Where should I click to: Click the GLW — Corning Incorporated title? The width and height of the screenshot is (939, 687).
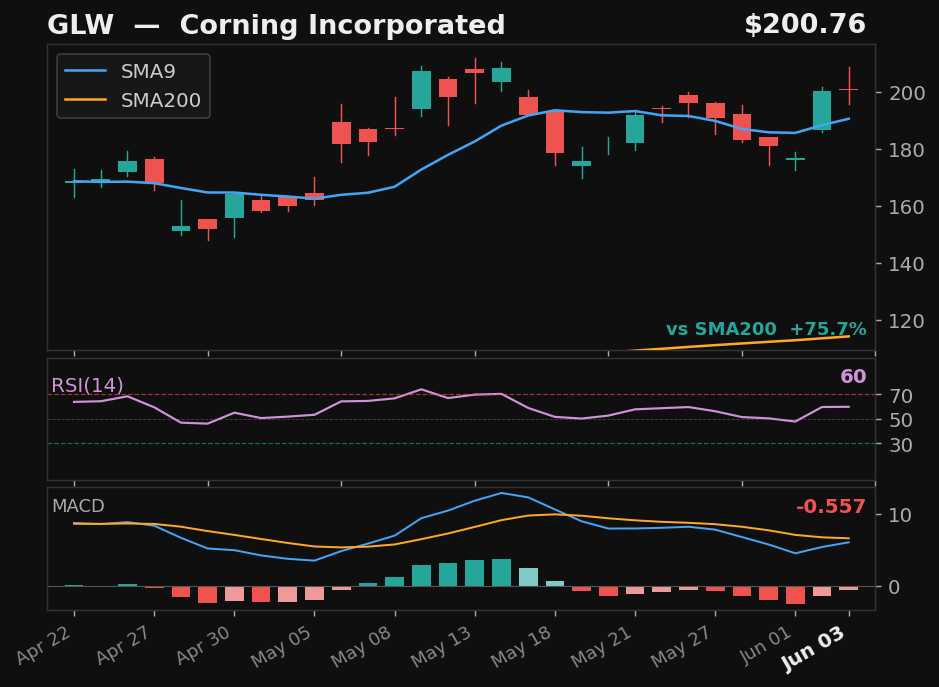click(x=276, y=26)
